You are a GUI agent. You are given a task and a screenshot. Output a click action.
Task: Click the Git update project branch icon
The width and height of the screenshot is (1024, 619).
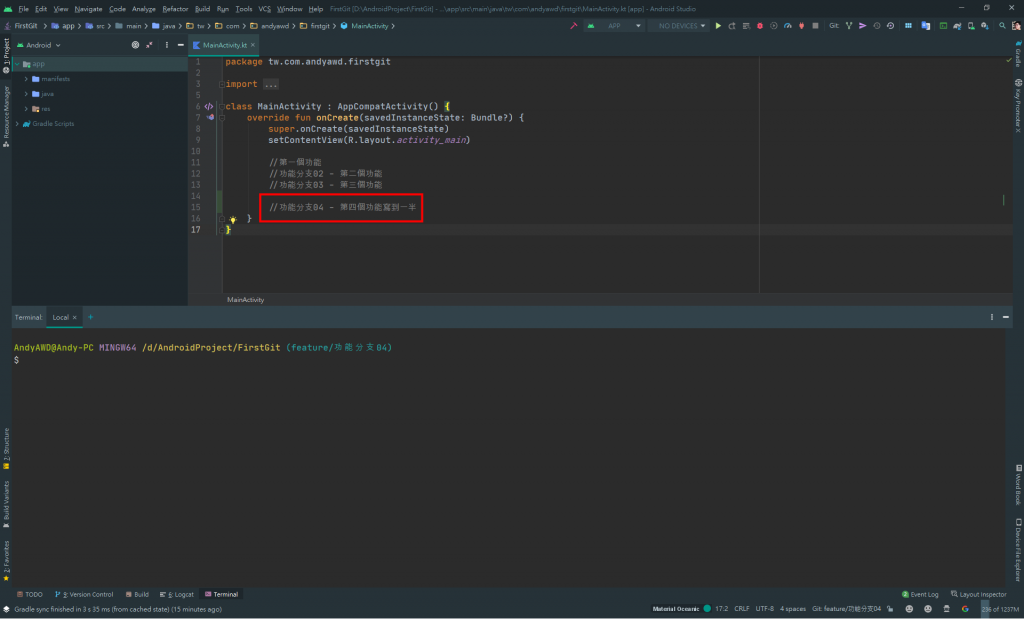point(849,26)
